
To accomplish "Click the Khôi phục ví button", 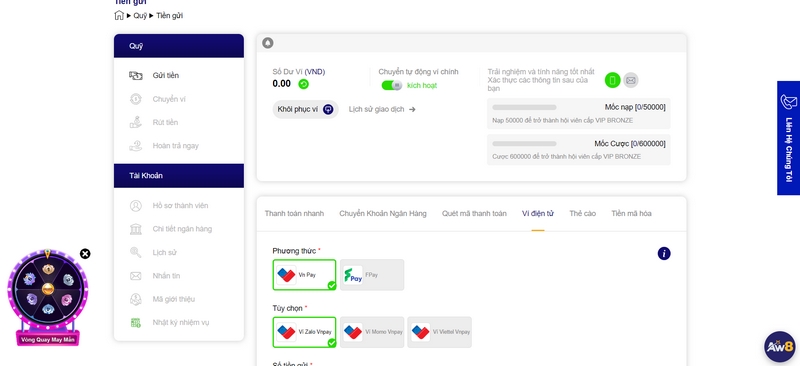I will pos(305,109).
